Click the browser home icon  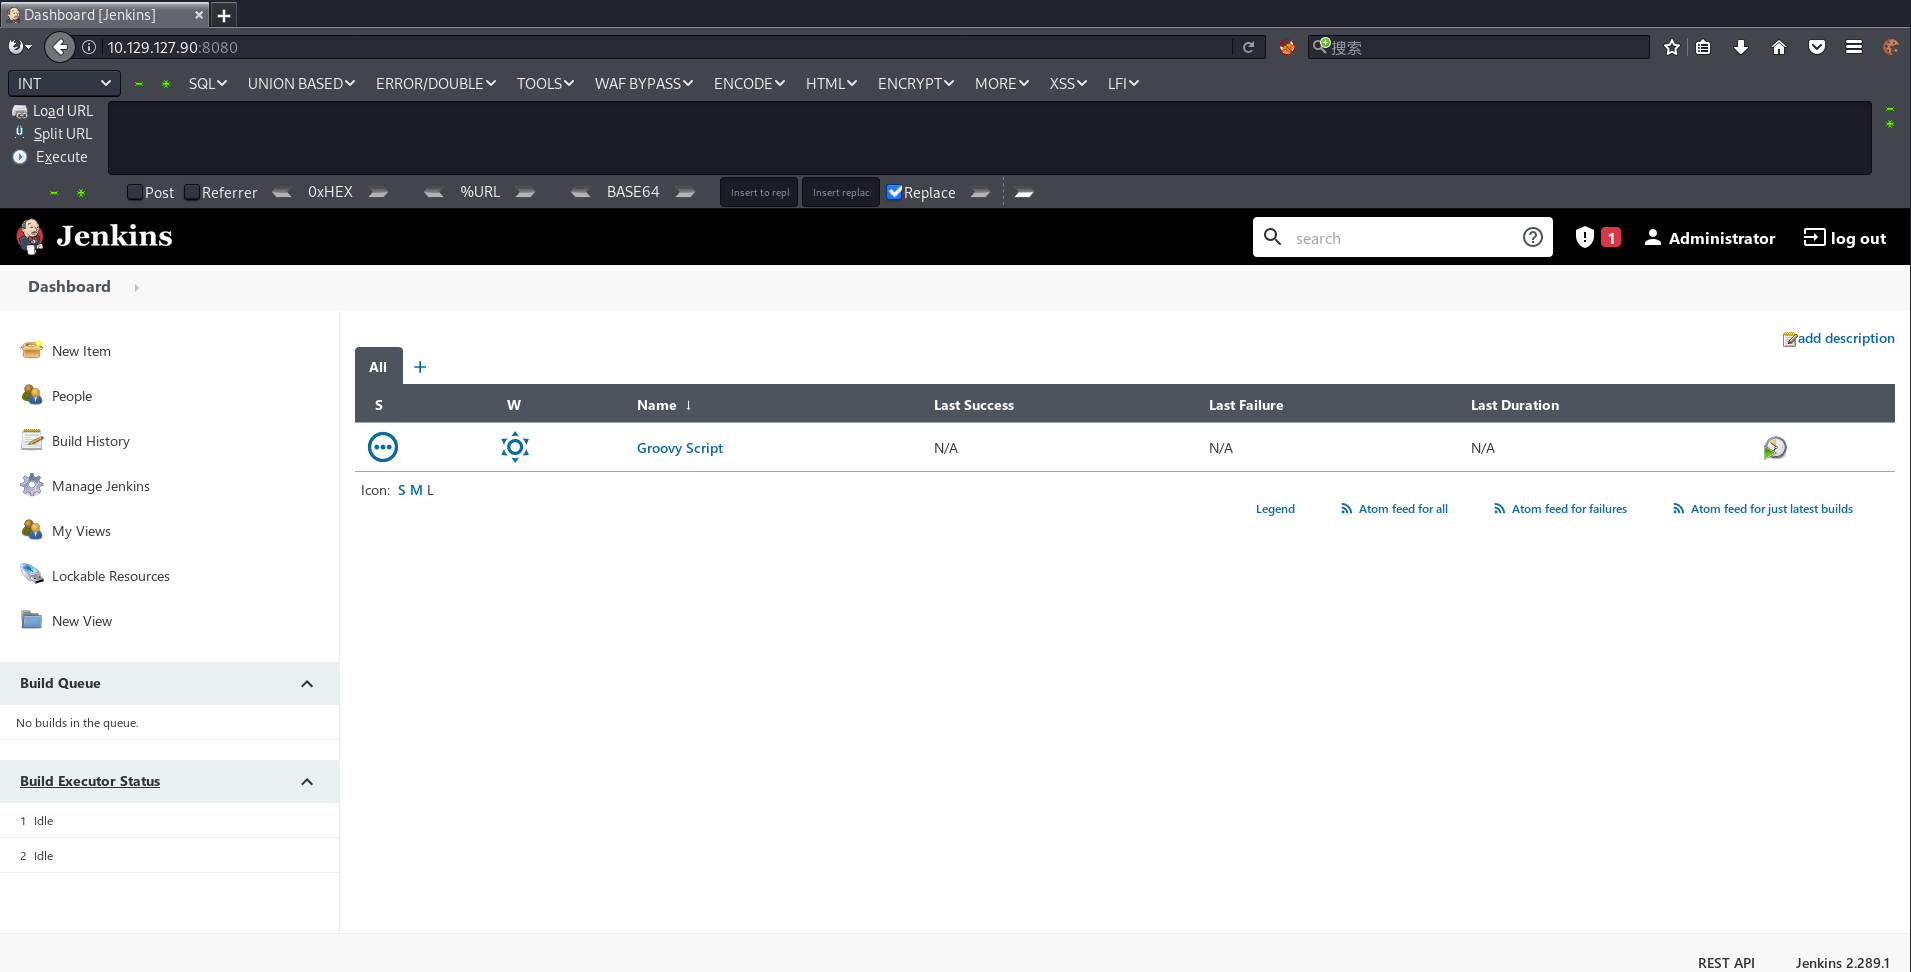pyautogui.click(x=1778, y=47)
